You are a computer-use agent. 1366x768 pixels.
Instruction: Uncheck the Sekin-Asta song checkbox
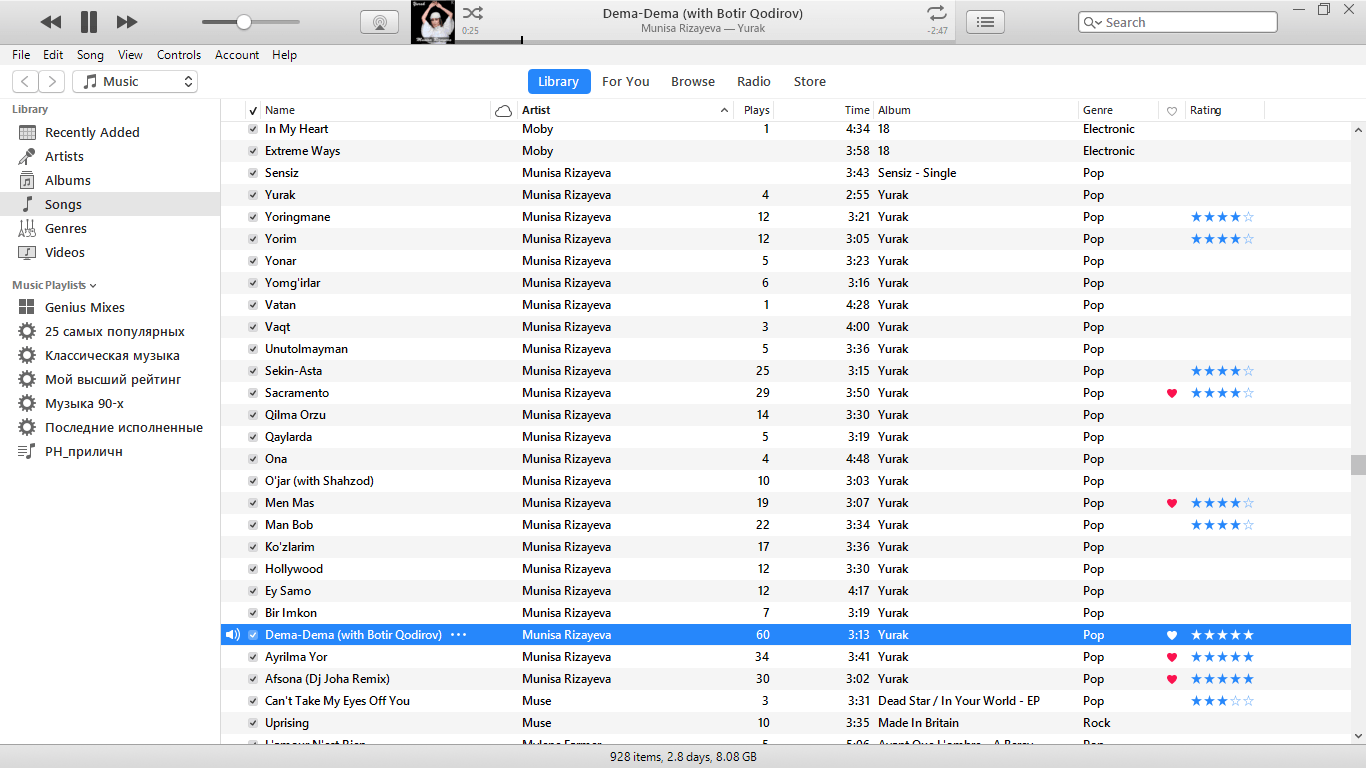pyautogui.click(x=253, y=371)
